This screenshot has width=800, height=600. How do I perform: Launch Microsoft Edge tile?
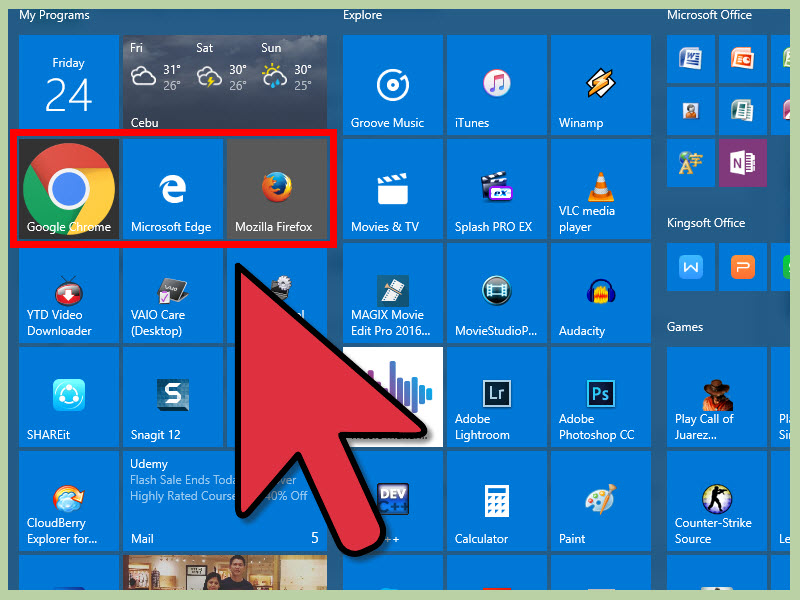[x=173, y=189]
